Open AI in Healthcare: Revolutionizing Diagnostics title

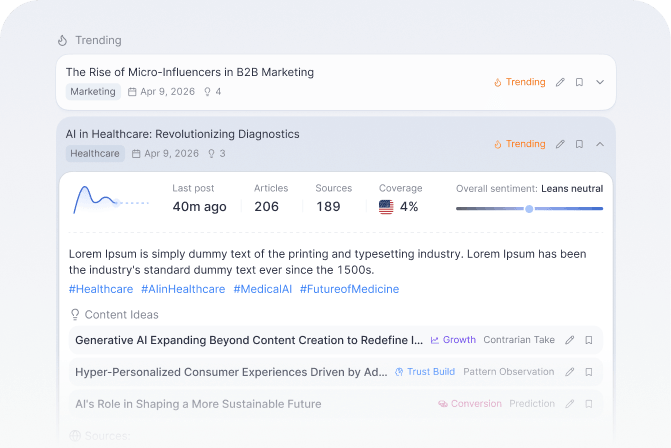[x=183, y=134]
